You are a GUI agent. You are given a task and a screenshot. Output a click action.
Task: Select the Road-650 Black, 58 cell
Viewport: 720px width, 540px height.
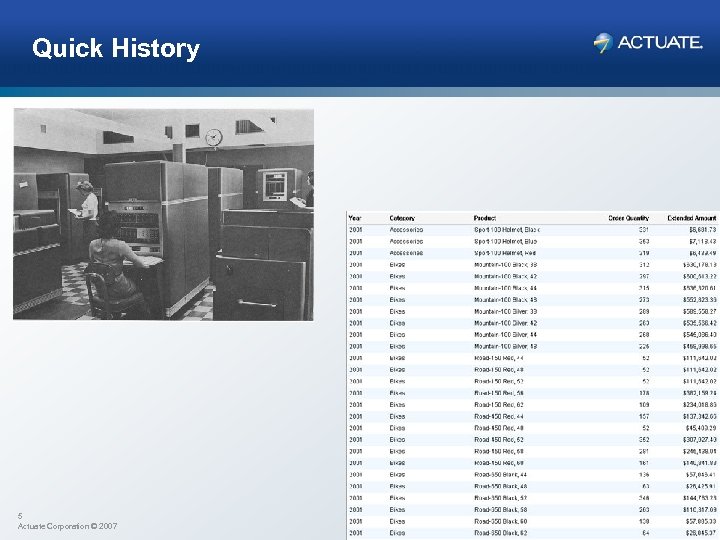(501, 510)
